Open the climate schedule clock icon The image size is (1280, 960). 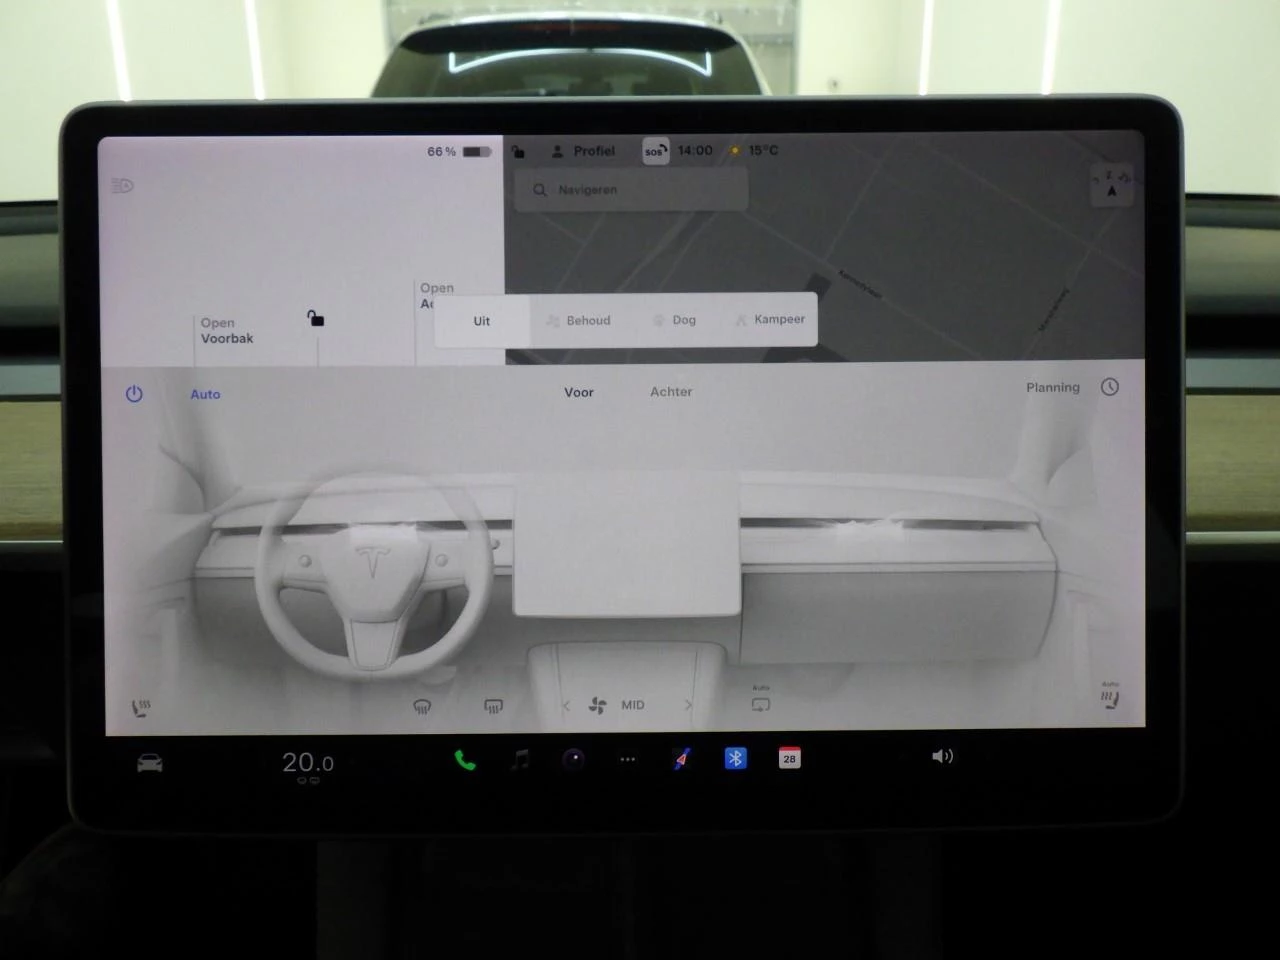(x=1110, y=387)
